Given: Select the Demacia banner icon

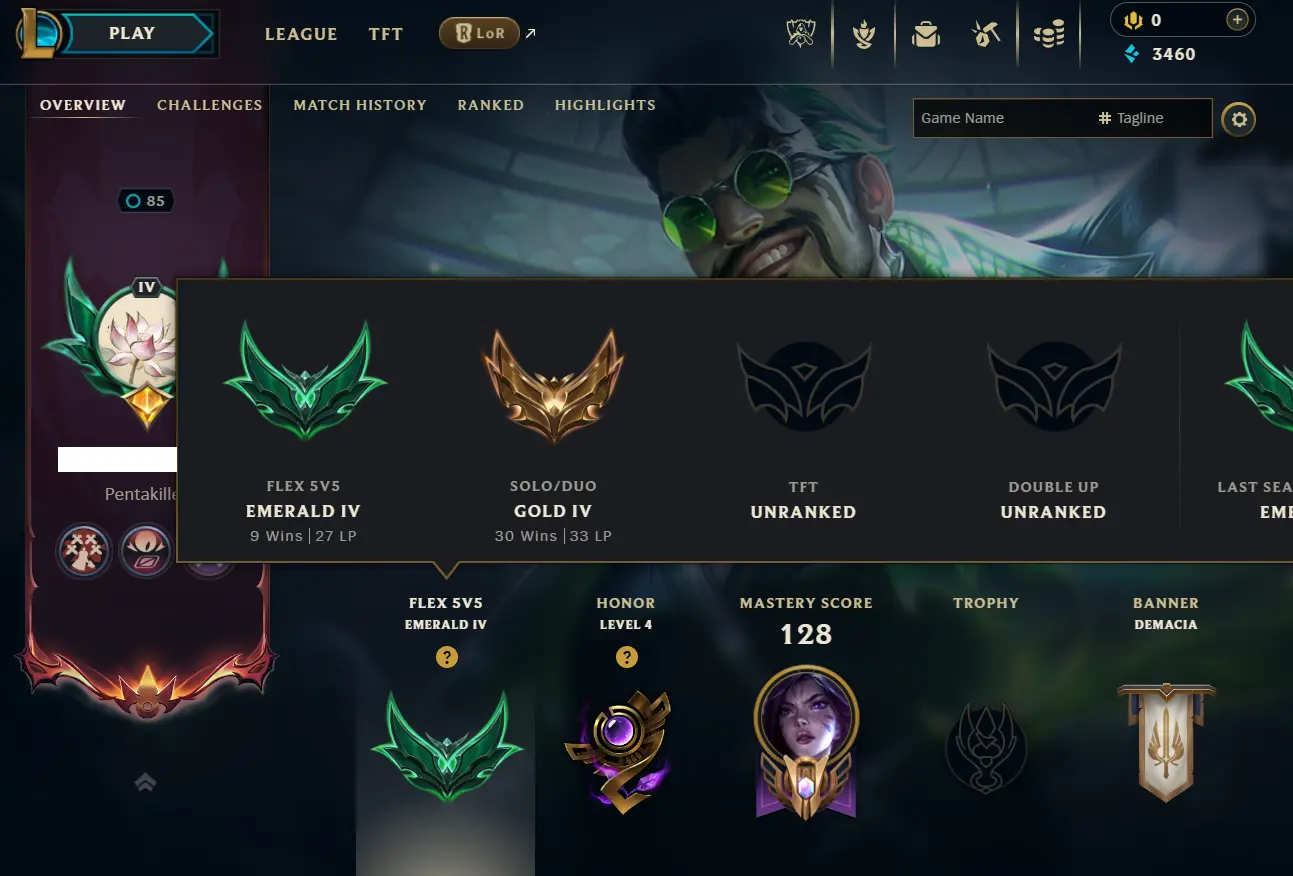Looking at the screenshot, I should tap(1166, 742).
